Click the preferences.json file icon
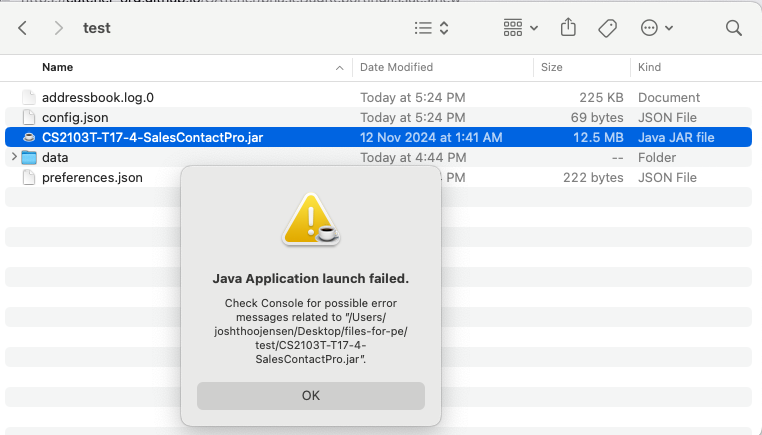 pos(29,177)
